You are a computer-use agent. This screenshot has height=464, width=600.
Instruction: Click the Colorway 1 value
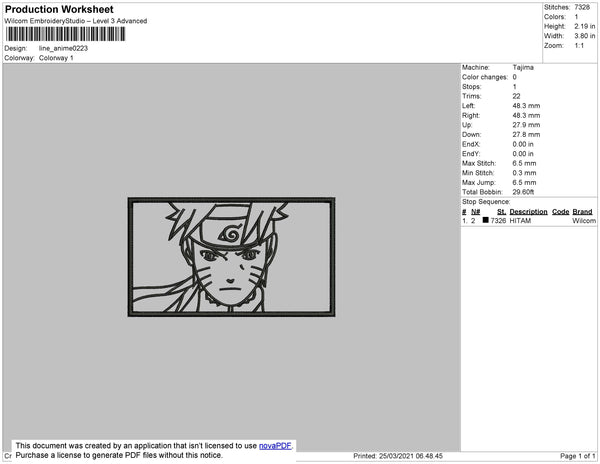[56, 58]
